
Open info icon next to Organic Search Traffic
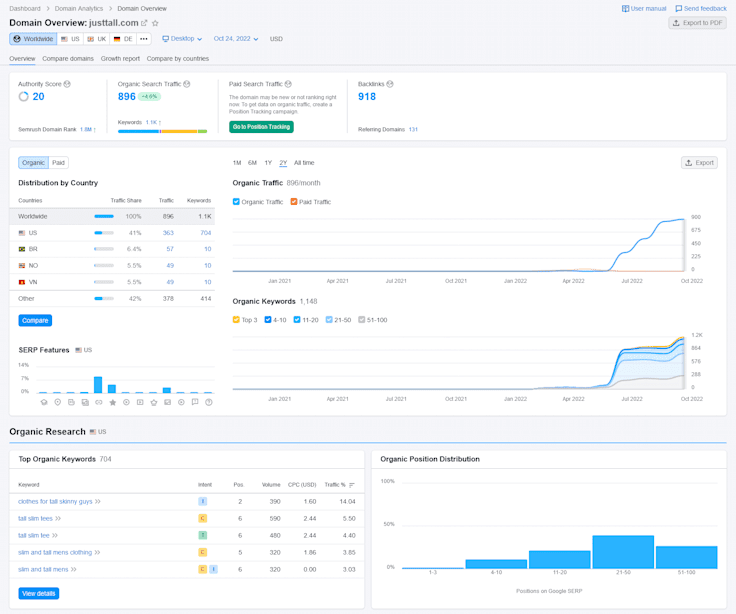tap(187, 84)
